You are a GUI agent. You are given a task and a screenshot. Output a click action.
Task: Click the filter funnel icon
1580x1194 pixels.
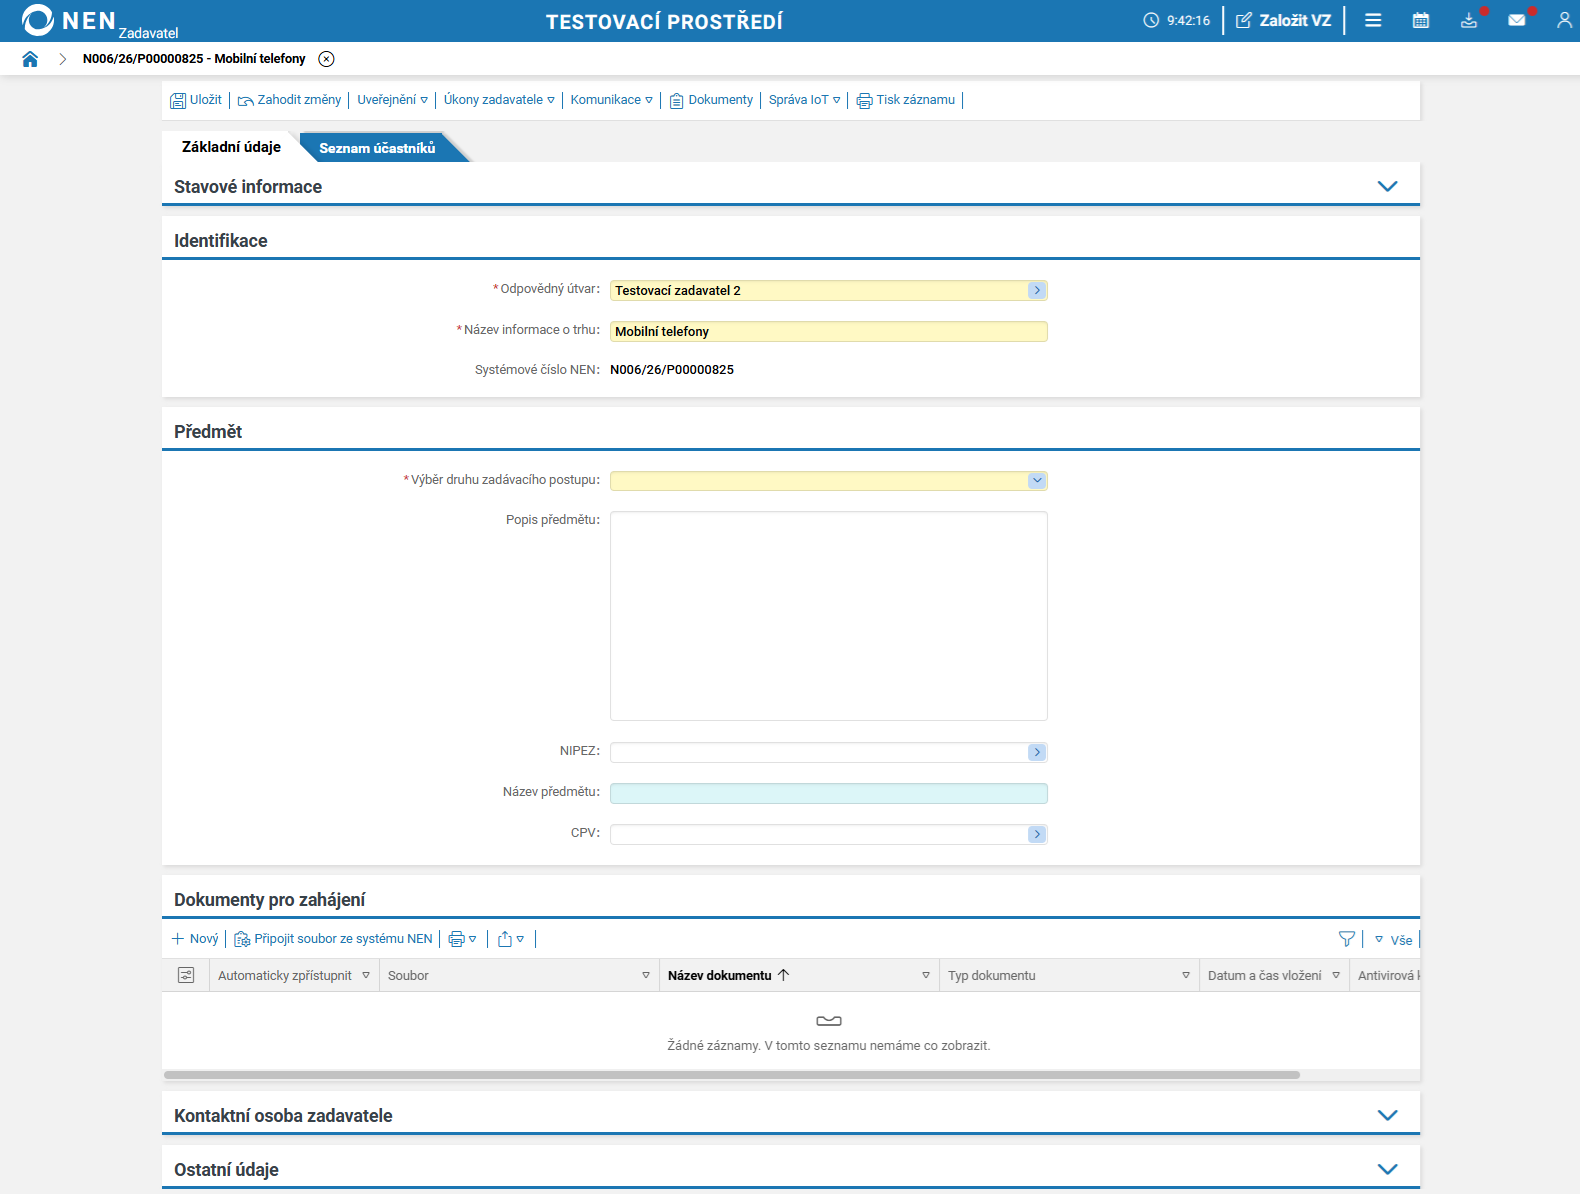point(1347,939)
